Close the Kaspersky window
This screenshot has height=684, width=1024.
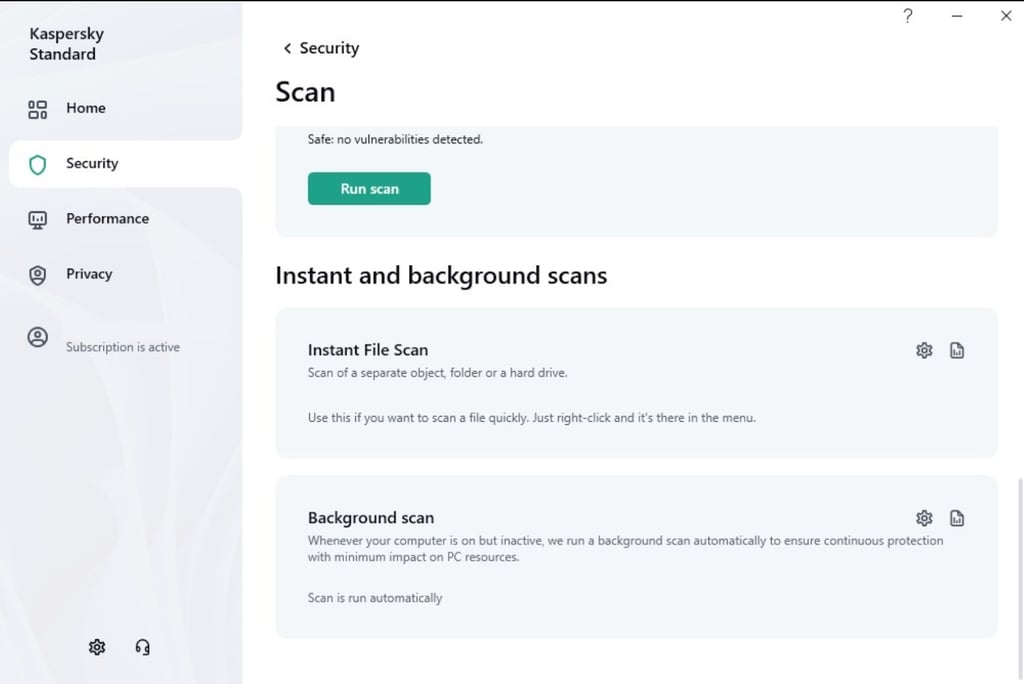(1006, 16)
